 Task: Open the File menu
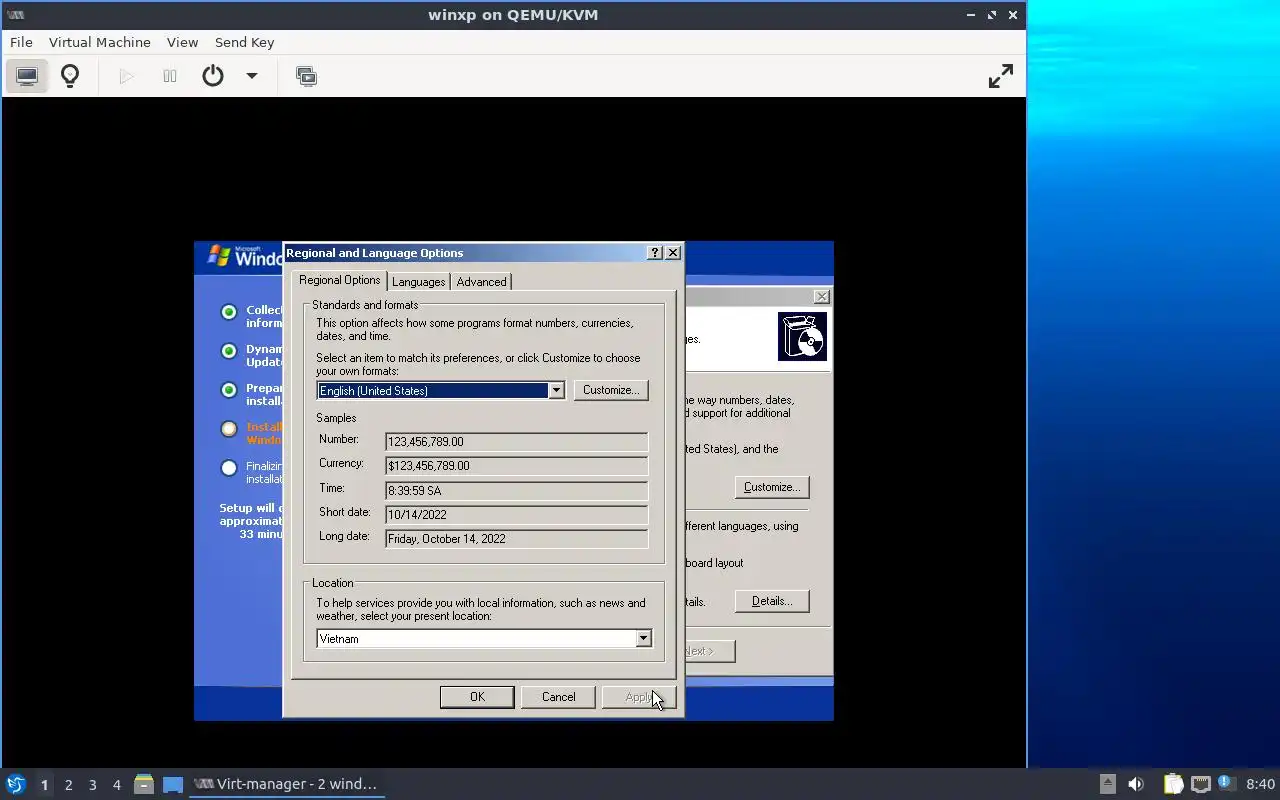(x=21, y=42)
